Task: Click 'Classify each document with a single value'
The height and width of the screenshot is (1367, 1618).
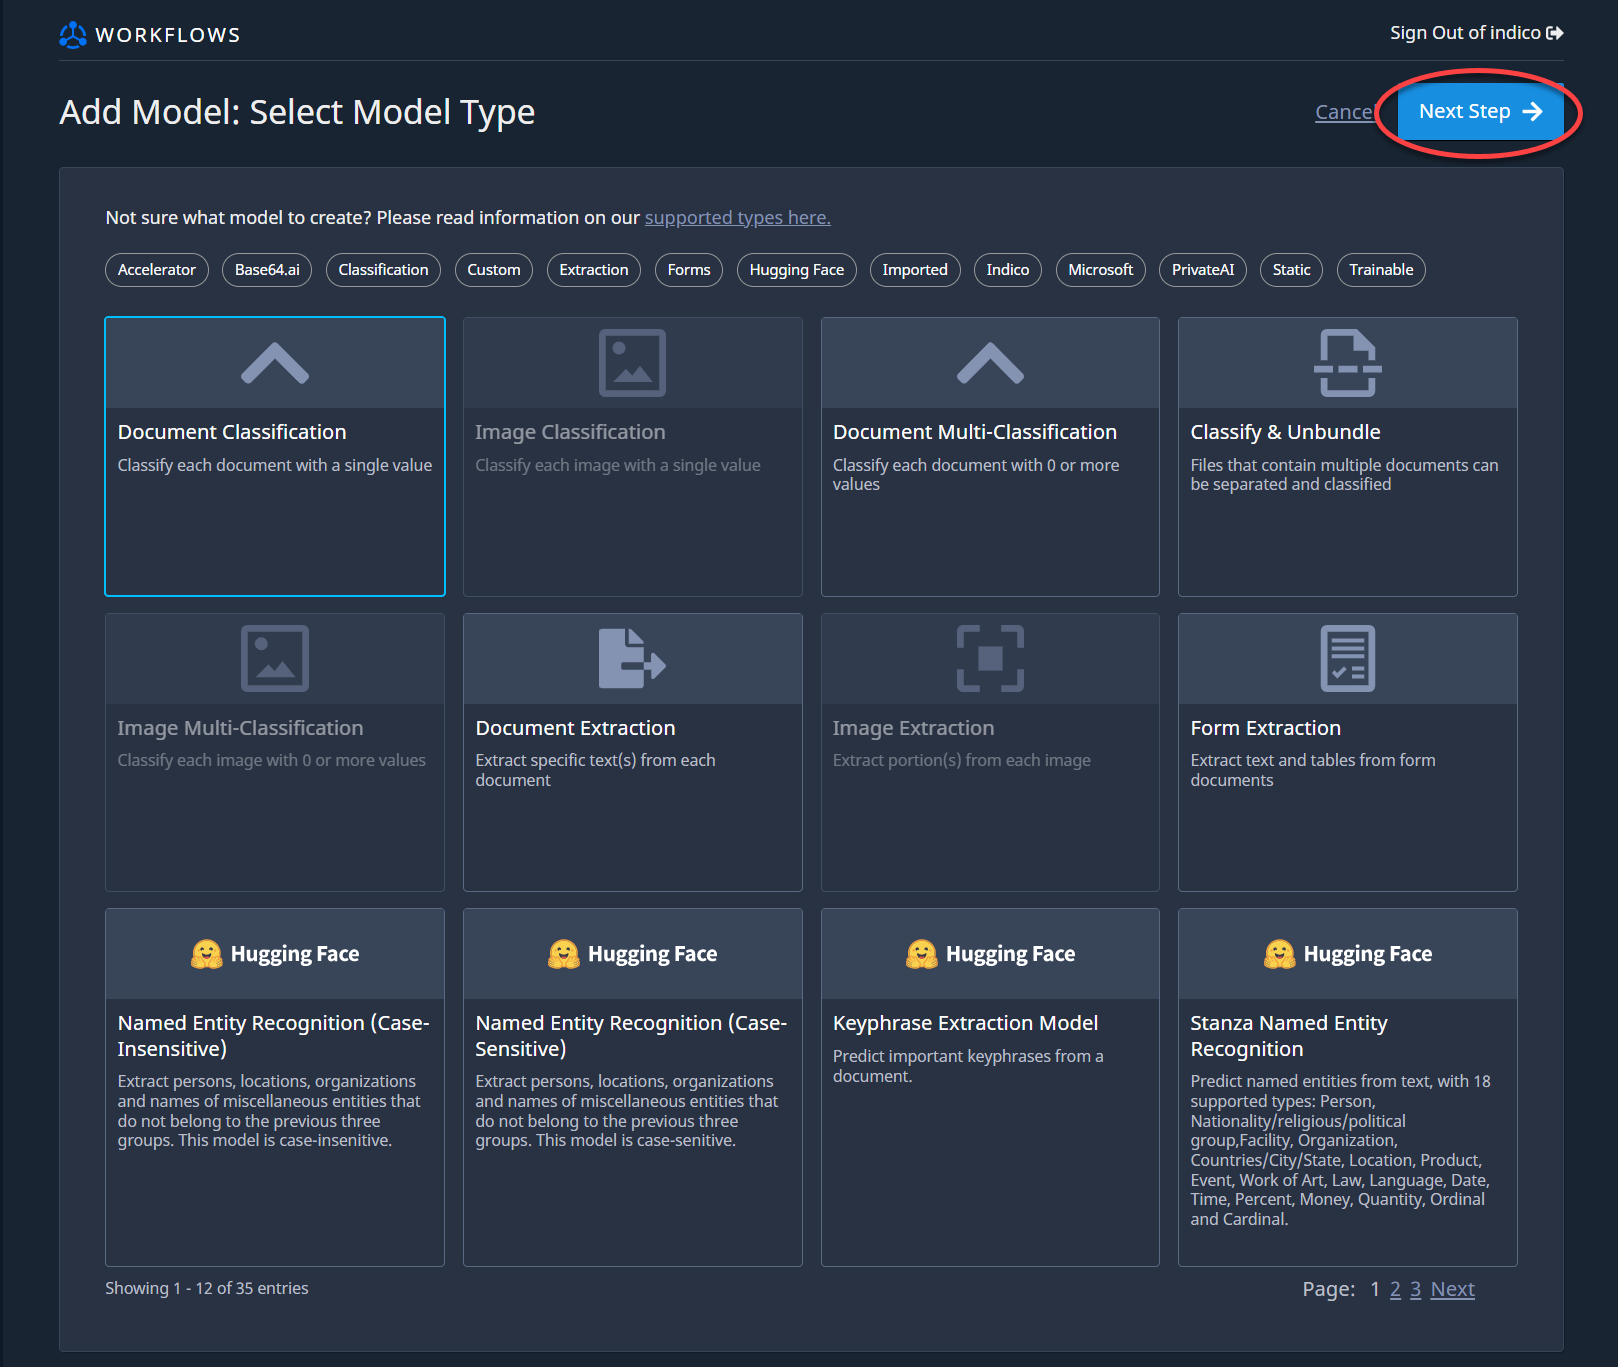Action: click(x=275, y=465)
